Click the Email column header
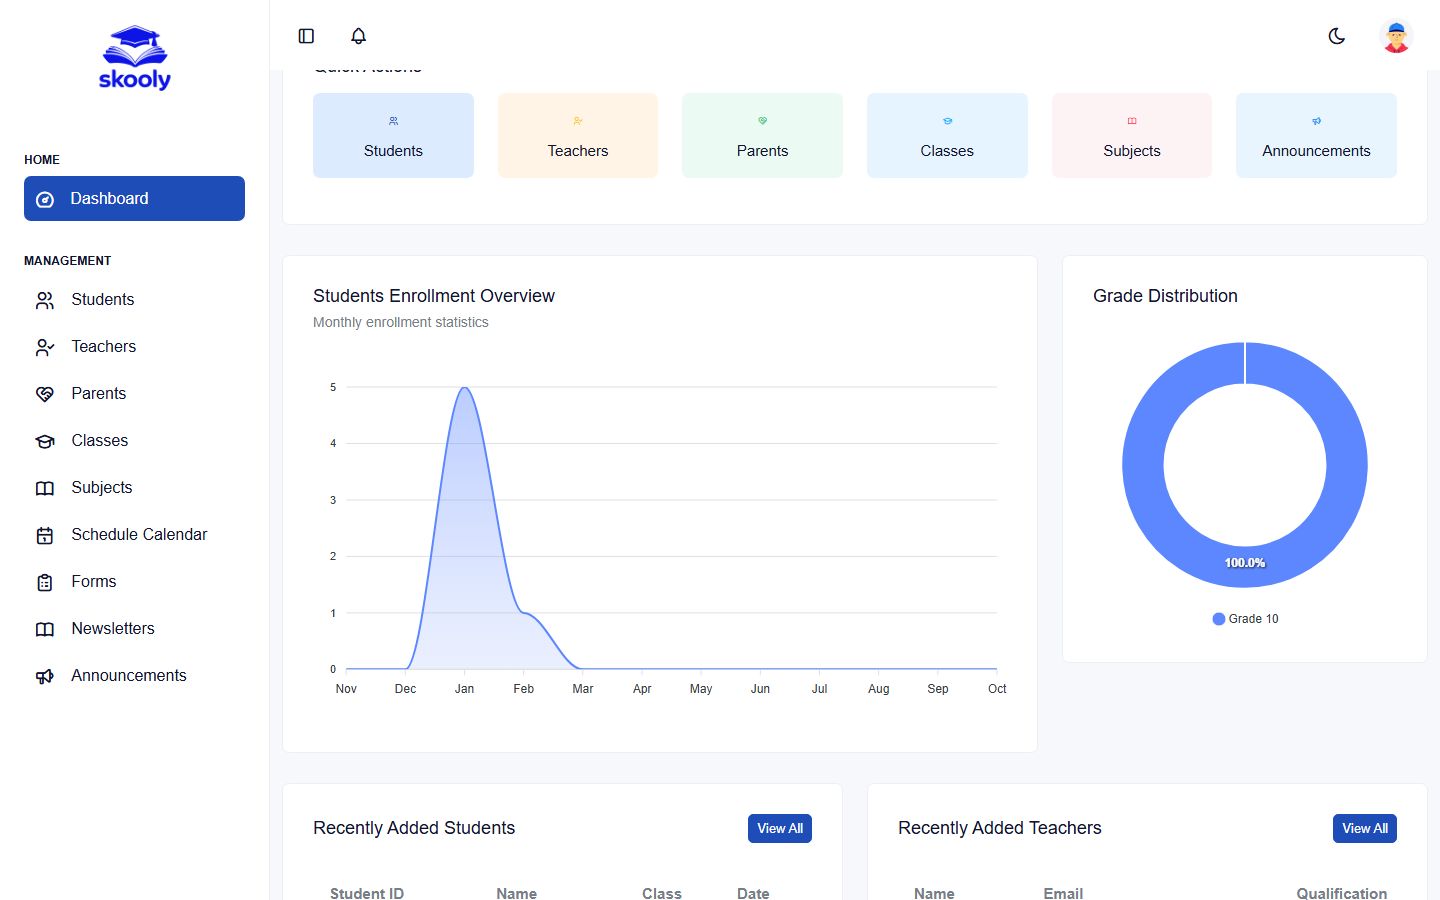The width and height of the screenshot is (1440, 900). click(x=1063, y=893)
